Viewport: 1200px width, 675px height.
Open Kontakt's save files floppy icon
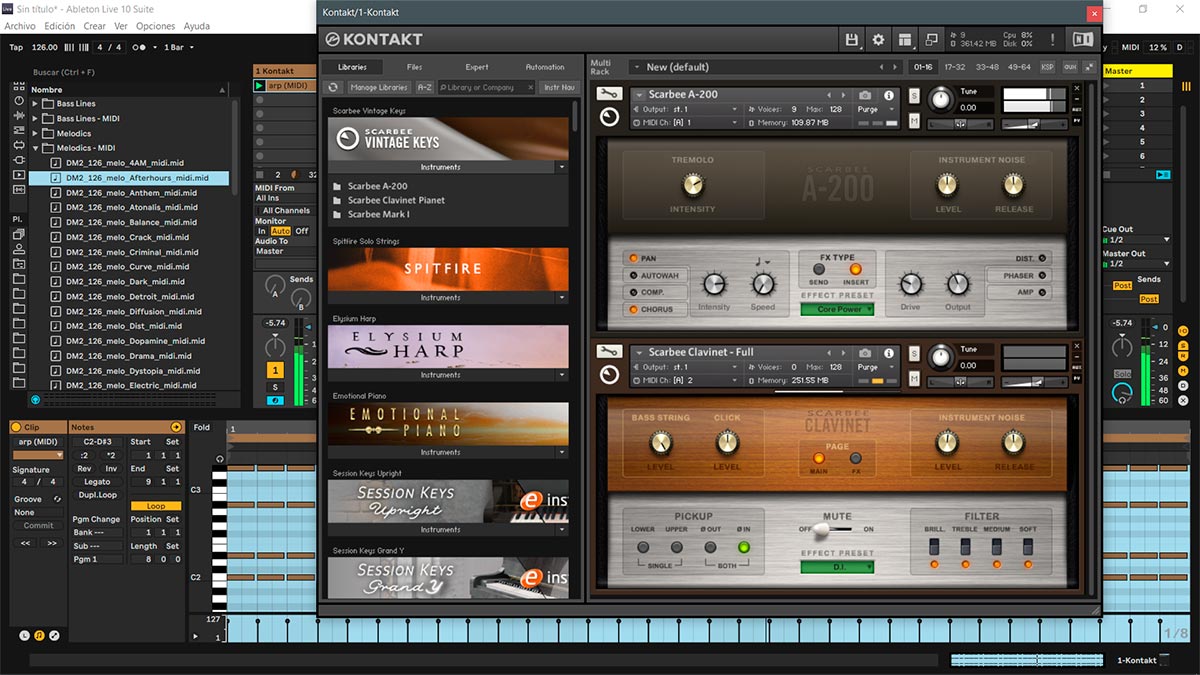click(851, 40)
